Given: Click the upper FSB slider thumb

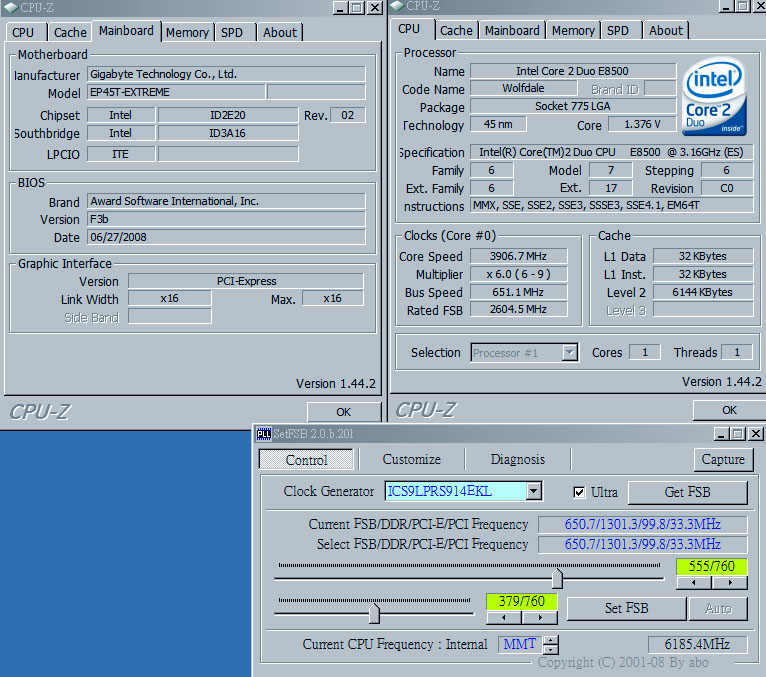Looking at the screenshot, I should pyautogui.click(x=557, y=579).
